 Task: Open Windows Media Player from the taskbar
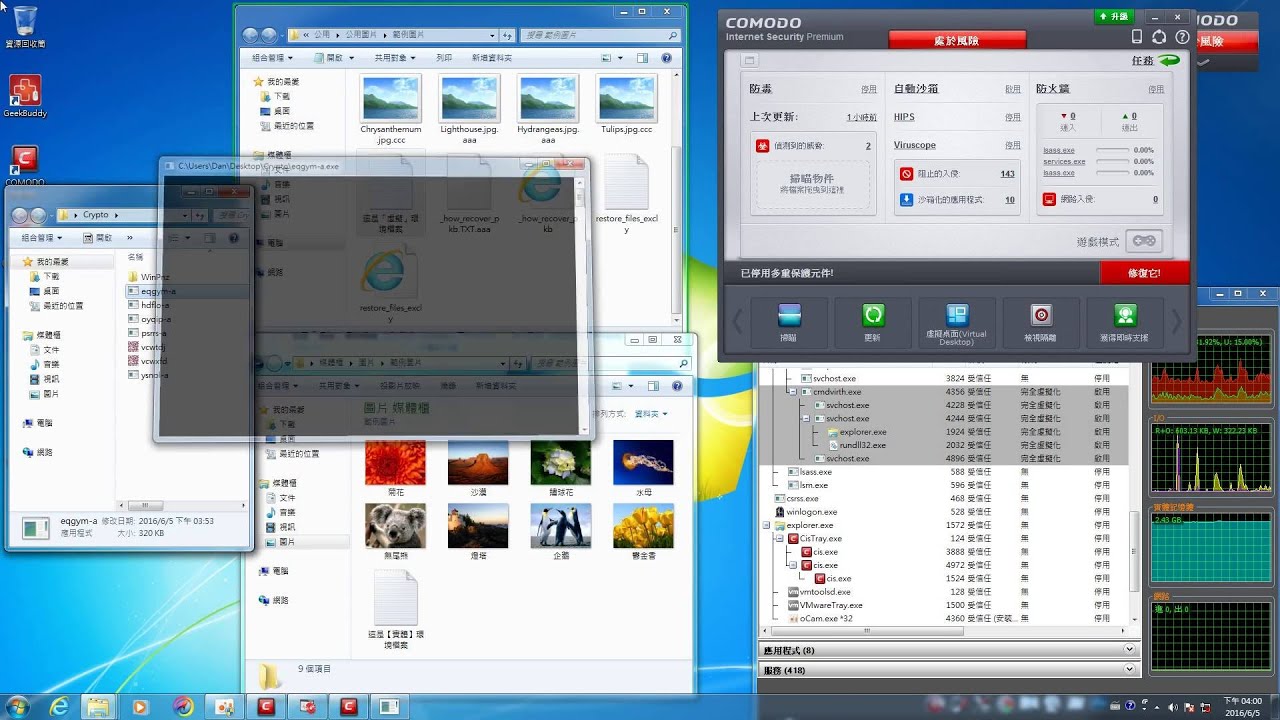pos(142,707)
